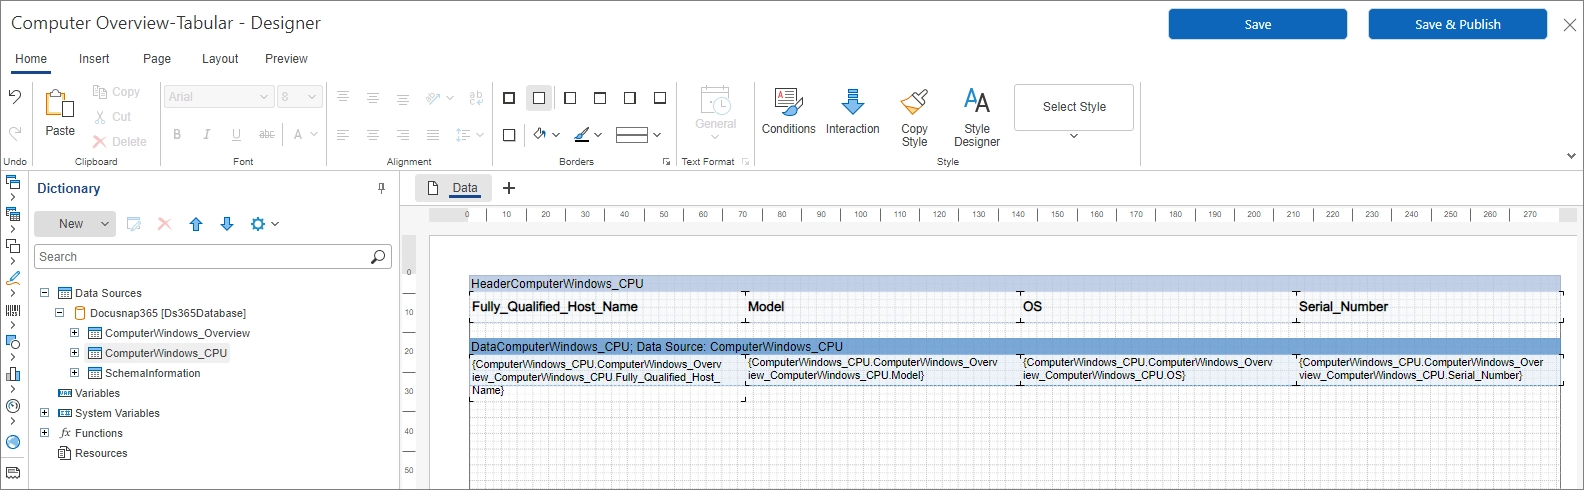Open the Style Designer
The height and width of the screenshot is (490, 1584).
976,103
